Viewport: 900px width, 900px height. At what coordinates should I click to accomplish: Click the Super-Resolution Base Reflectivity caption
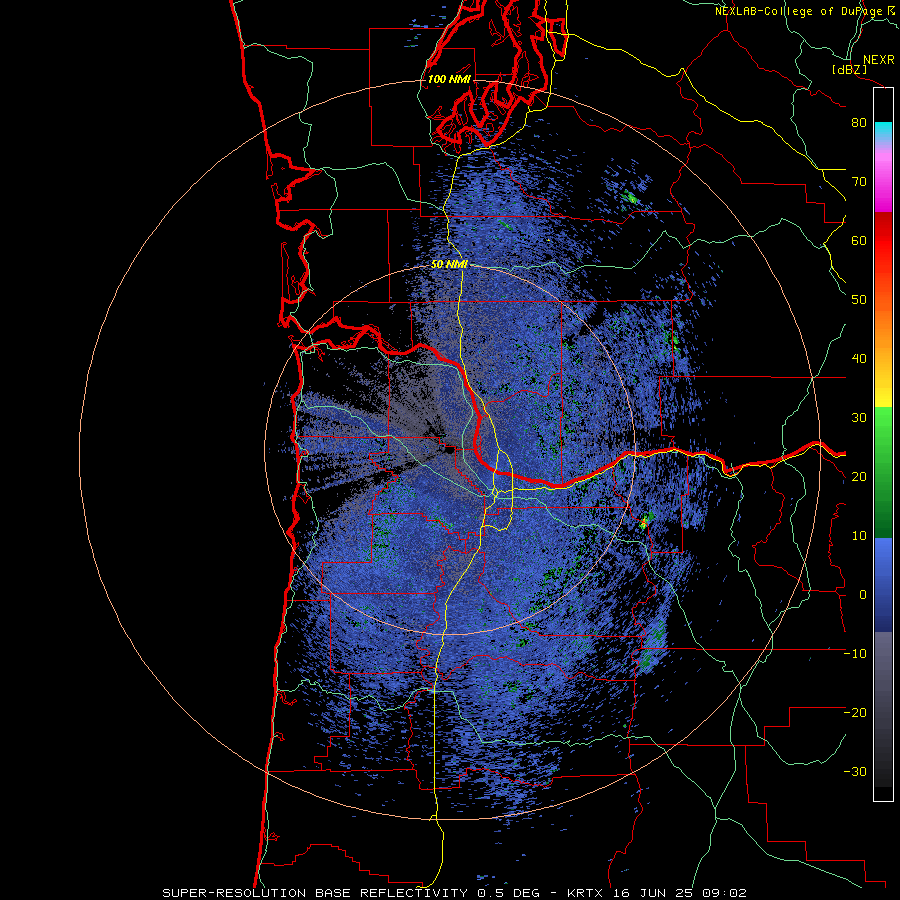pyautogui.click(x=454, y=893)
